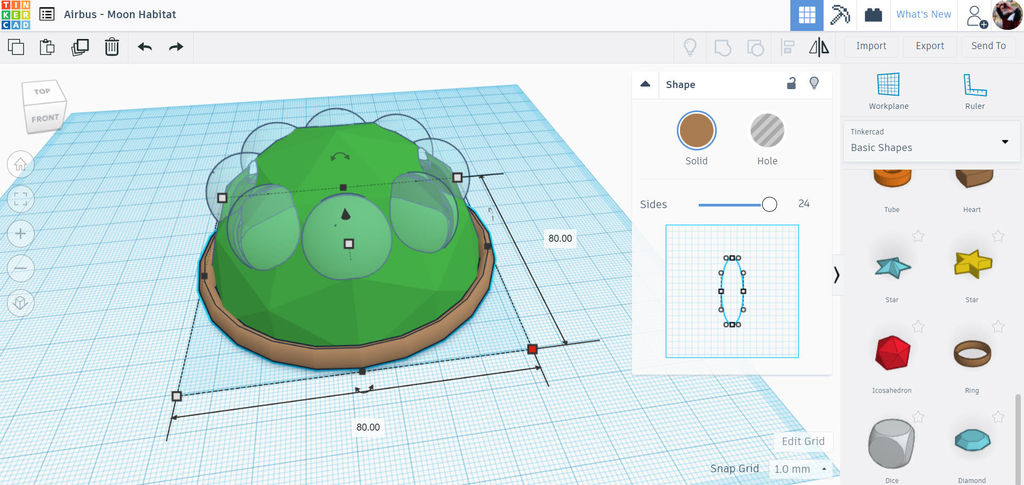Click the ring profile editor preview
The width and height of the screenshot is (1024, 485).
[x=732, y=291]
